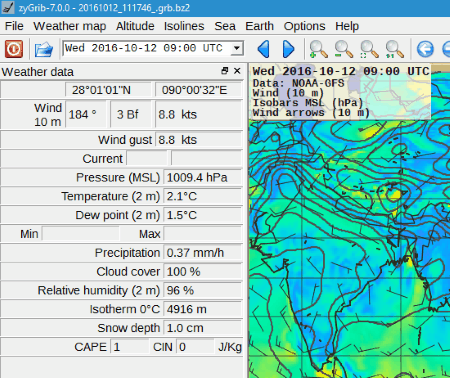This screenshot has height=378, width=450.
Task: Zoom in on the map
Action: pyautogui.click(x=318, y=49)
